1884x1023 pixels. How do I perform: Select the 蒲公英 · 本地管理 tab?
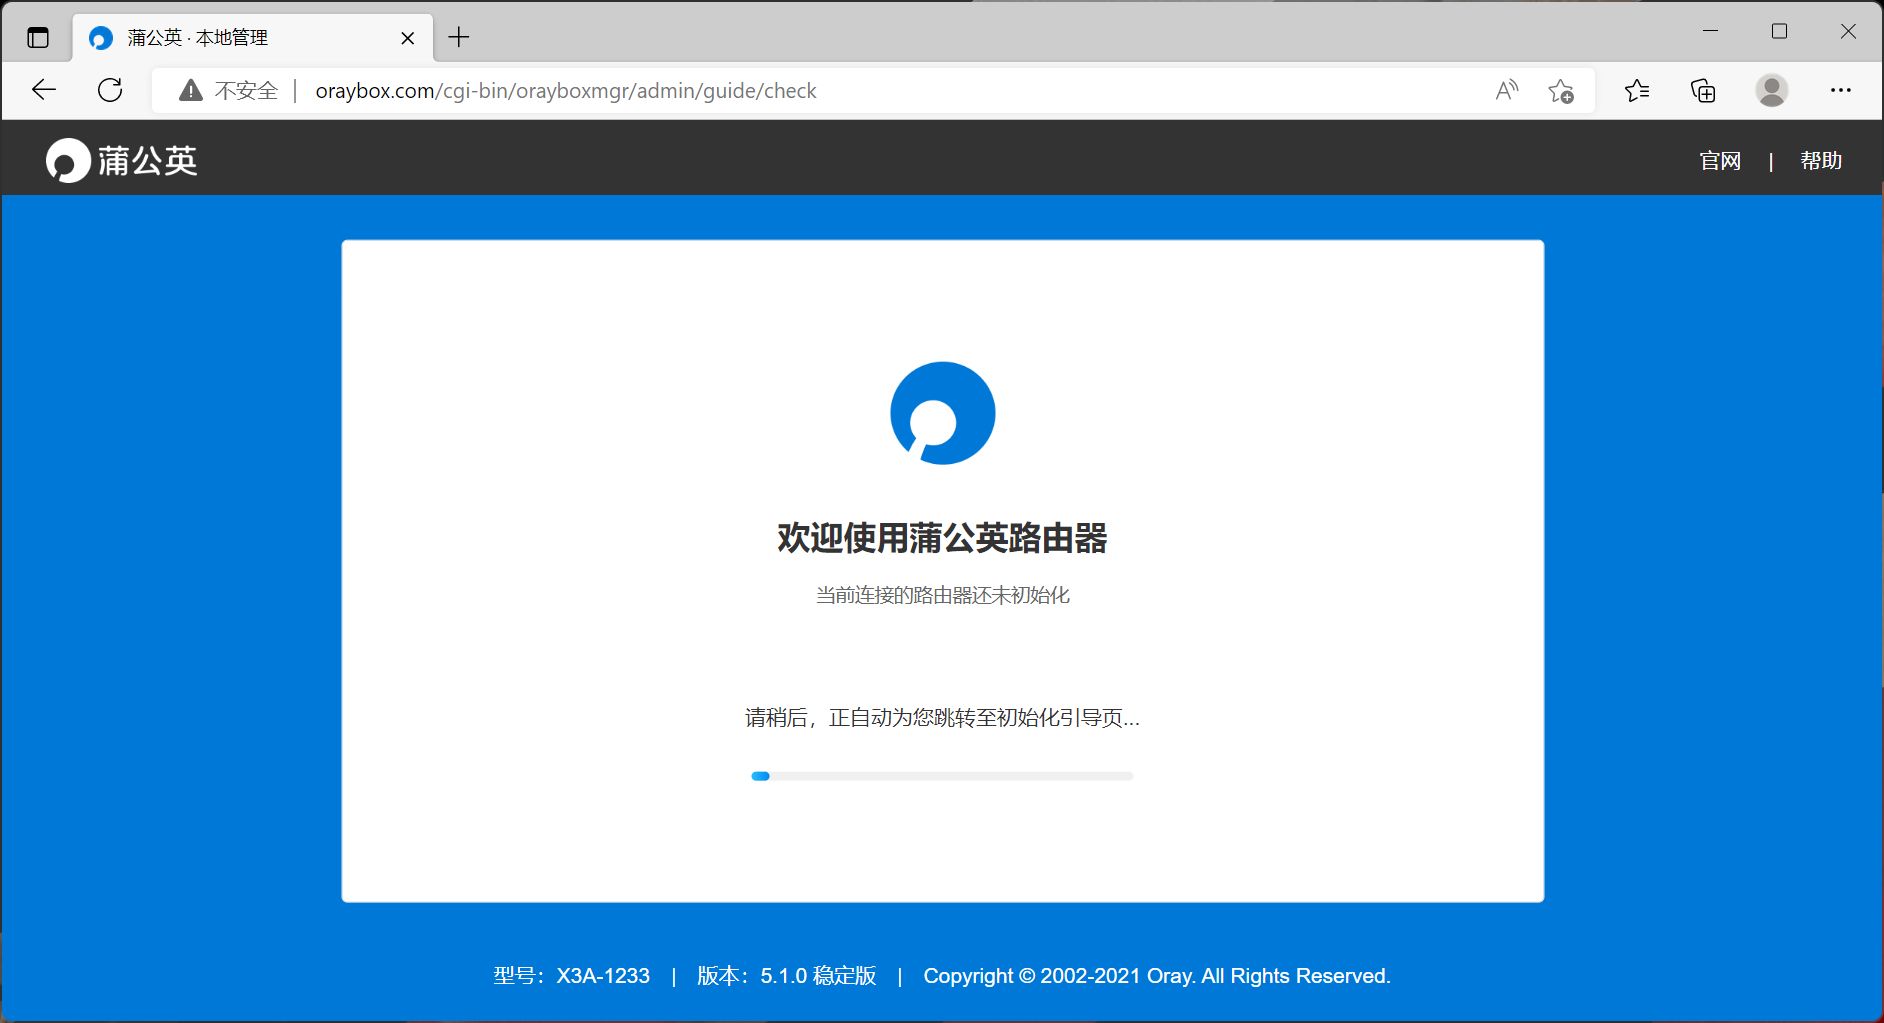tap(230, 38)
